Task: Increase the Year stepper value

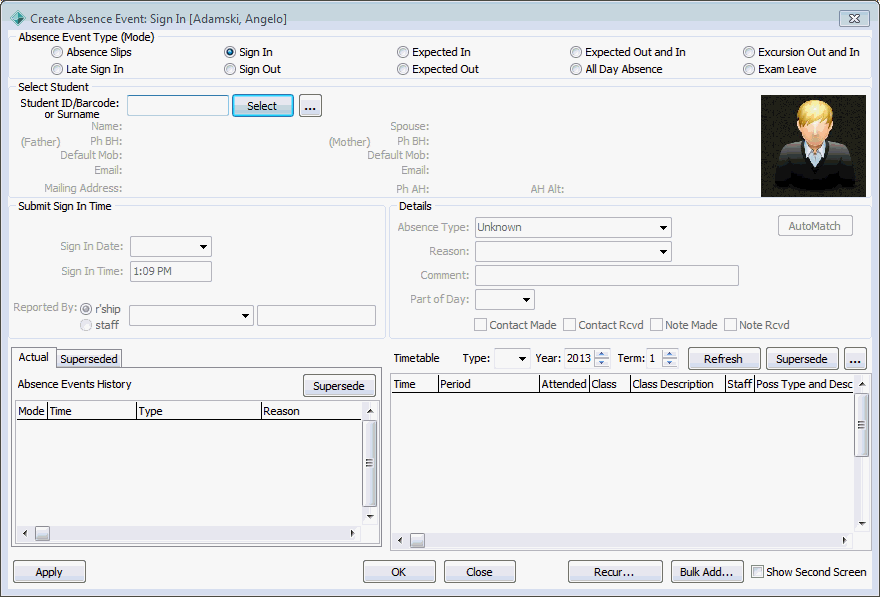Action: 602,354
